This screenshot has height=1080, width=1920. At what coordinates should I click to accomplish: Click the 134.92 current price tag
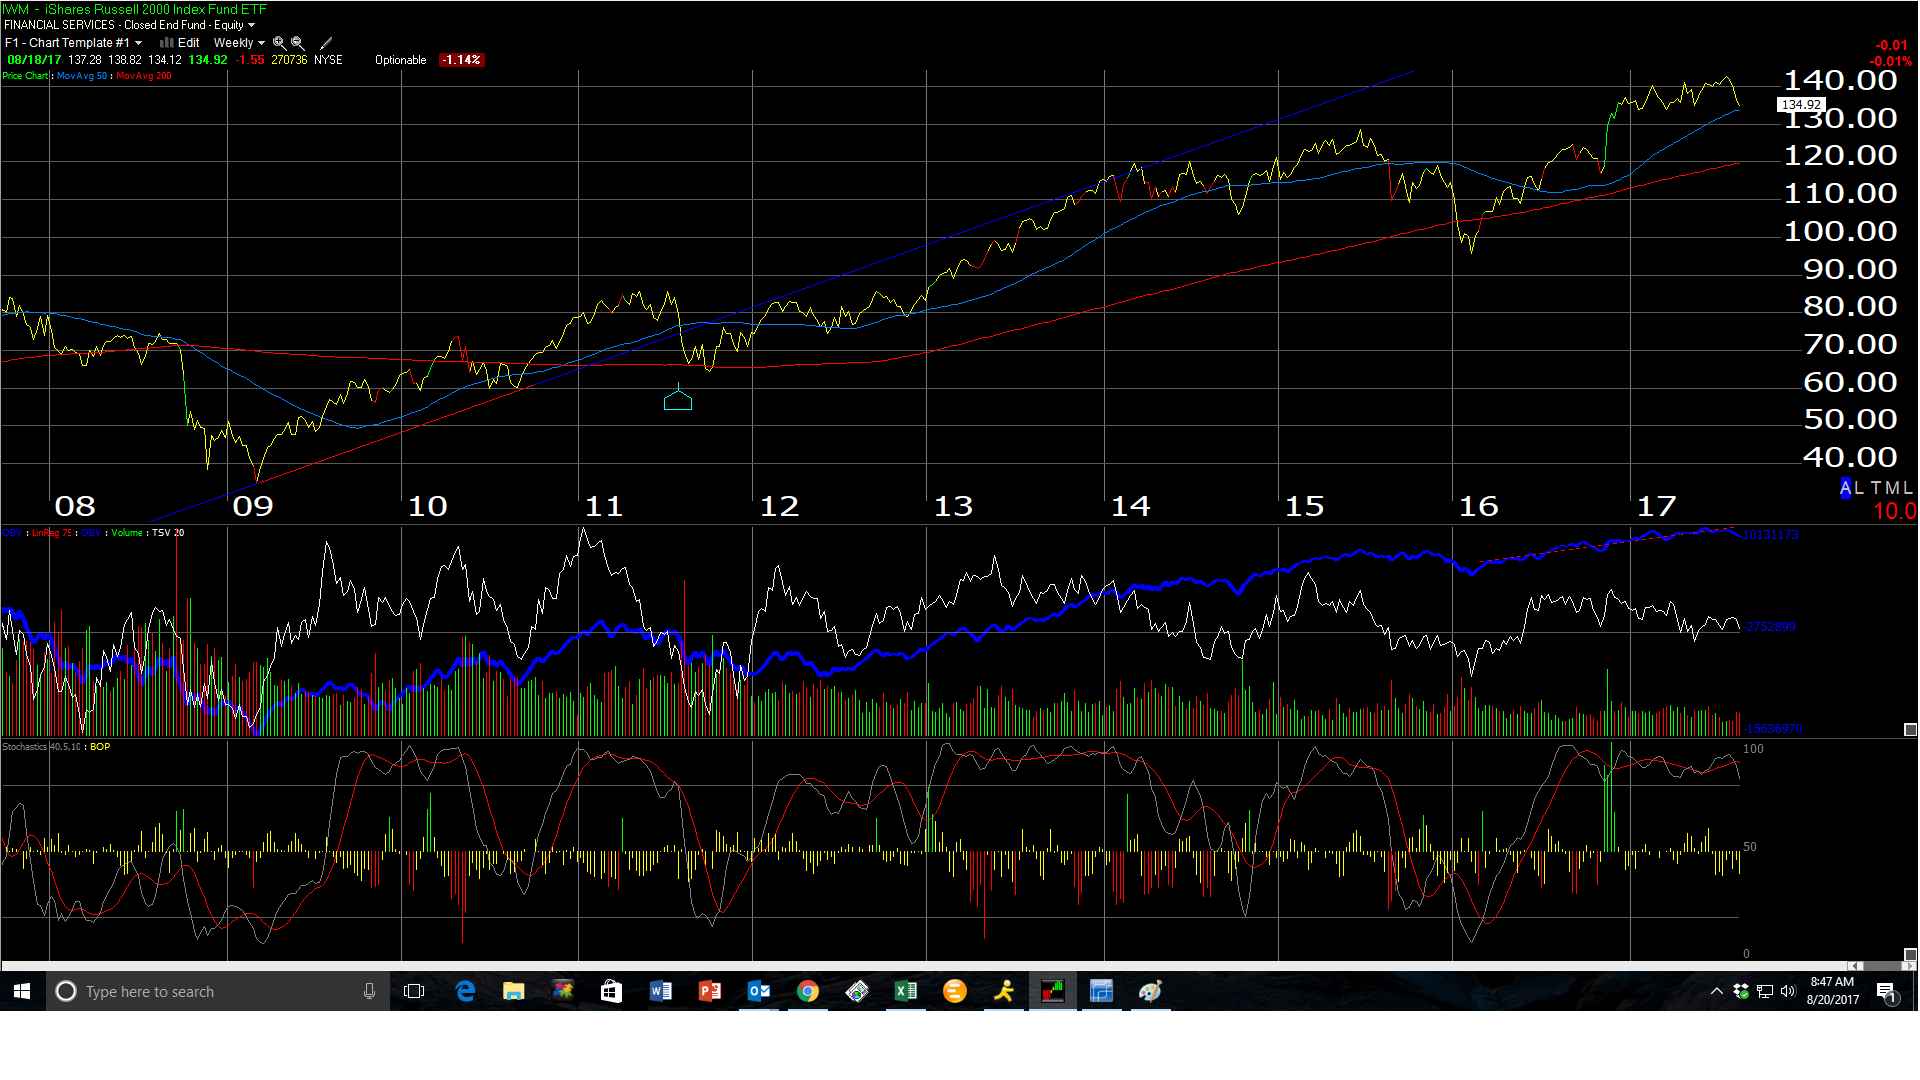pyautogui.click(x=1801, y=105)
